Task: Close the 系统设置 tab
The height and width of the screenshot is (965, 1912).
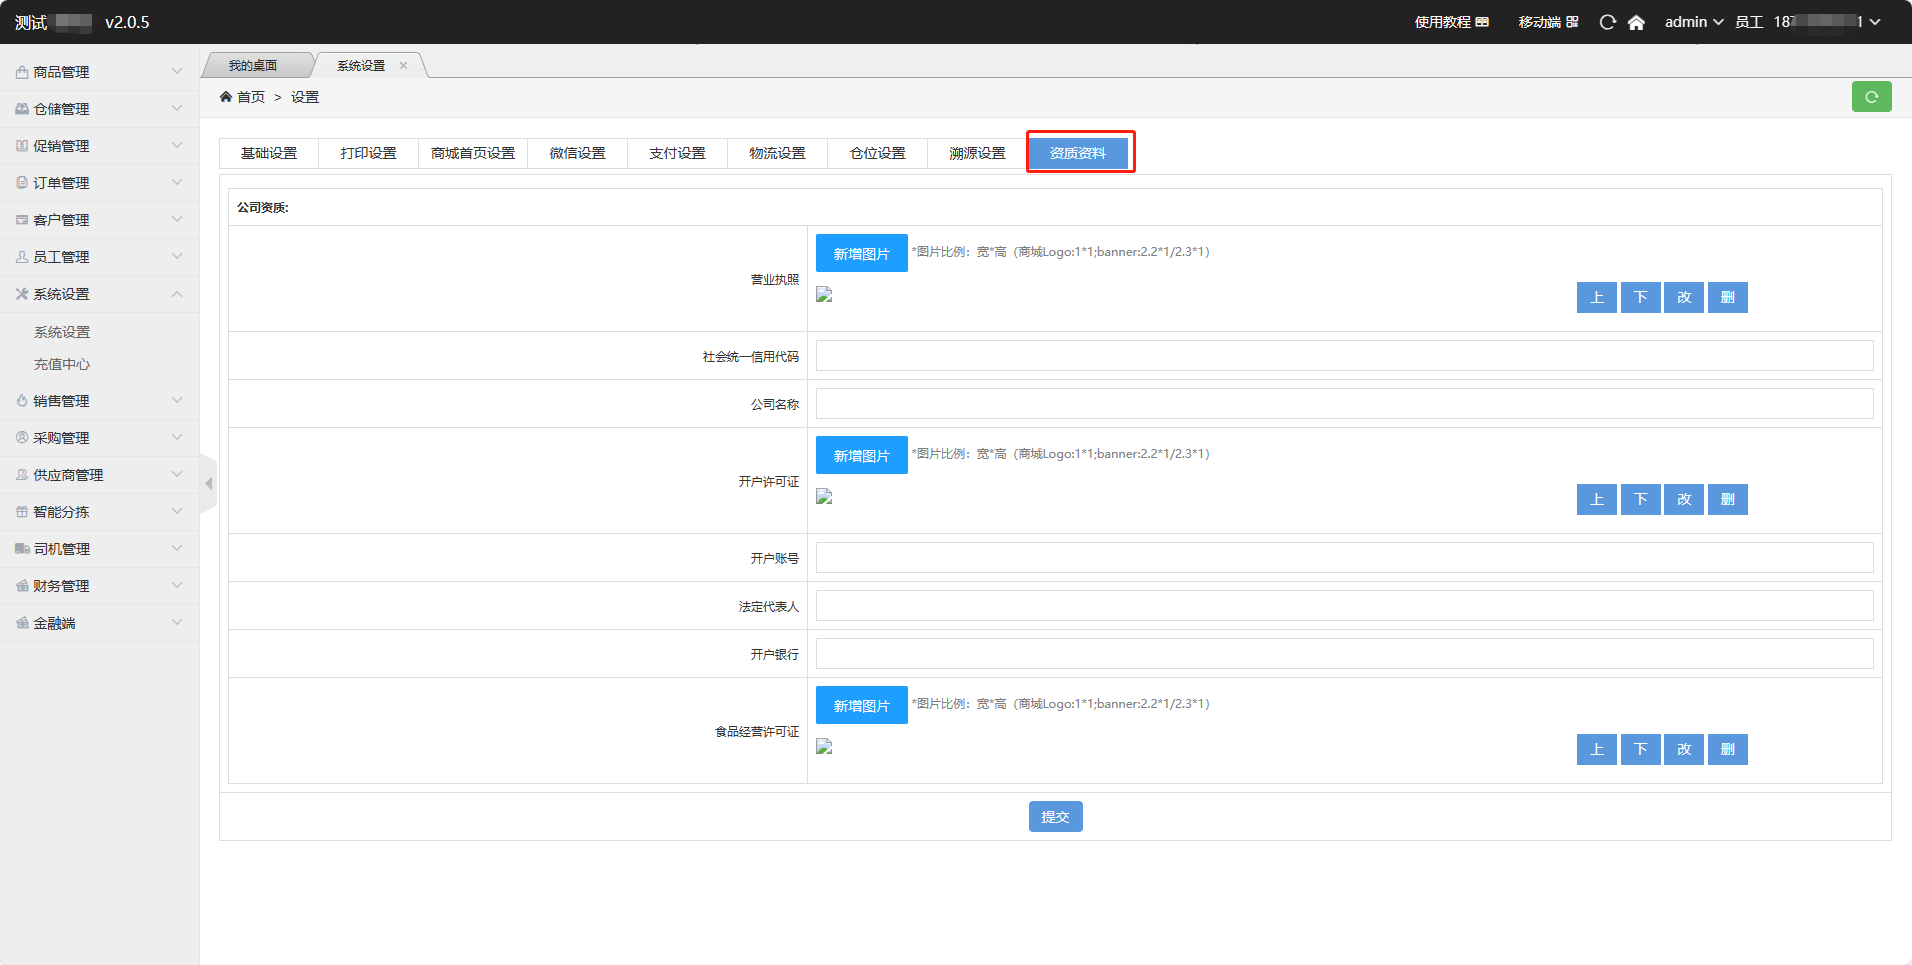Action: click(404, 66)
